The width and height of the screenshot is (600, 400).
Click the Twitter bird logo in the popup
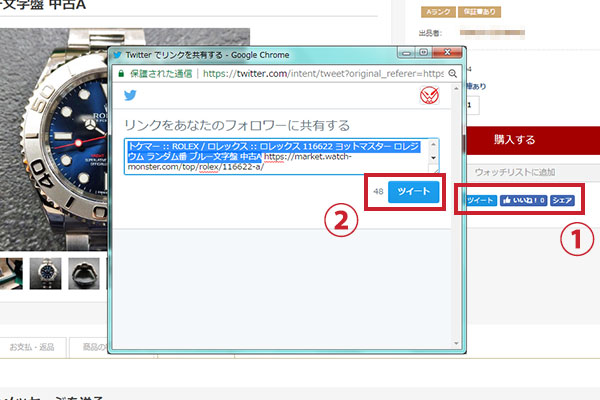pos(130,95)
